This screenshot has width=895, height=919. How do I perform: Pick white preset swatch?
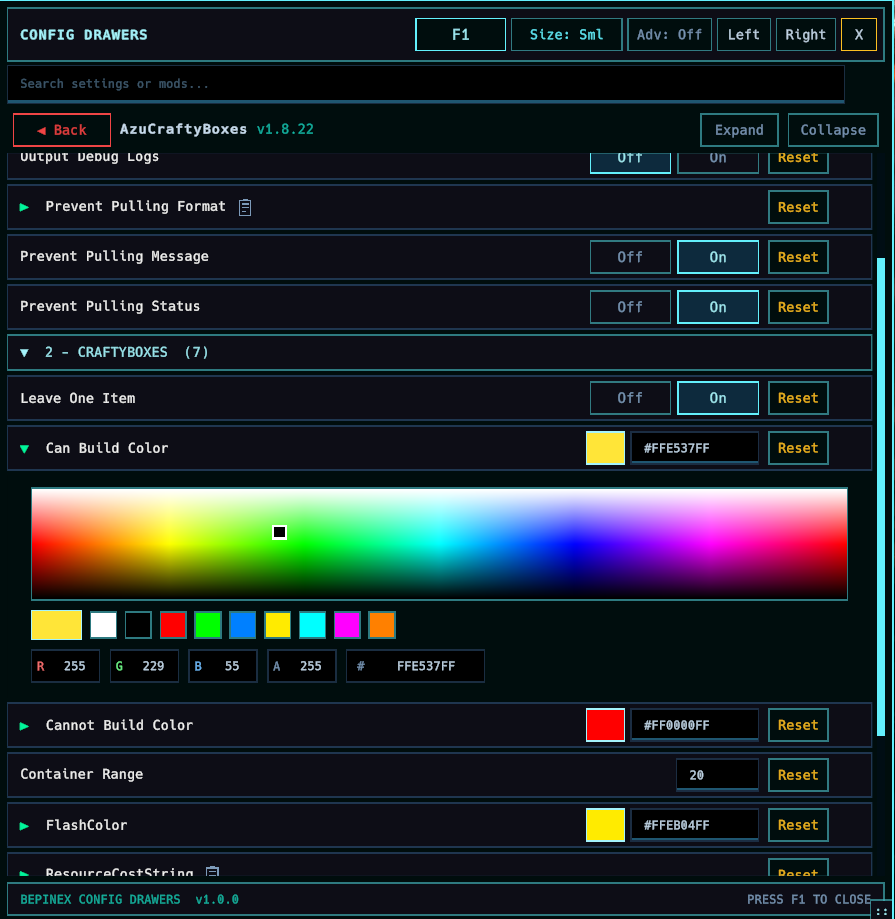[103, 625]
